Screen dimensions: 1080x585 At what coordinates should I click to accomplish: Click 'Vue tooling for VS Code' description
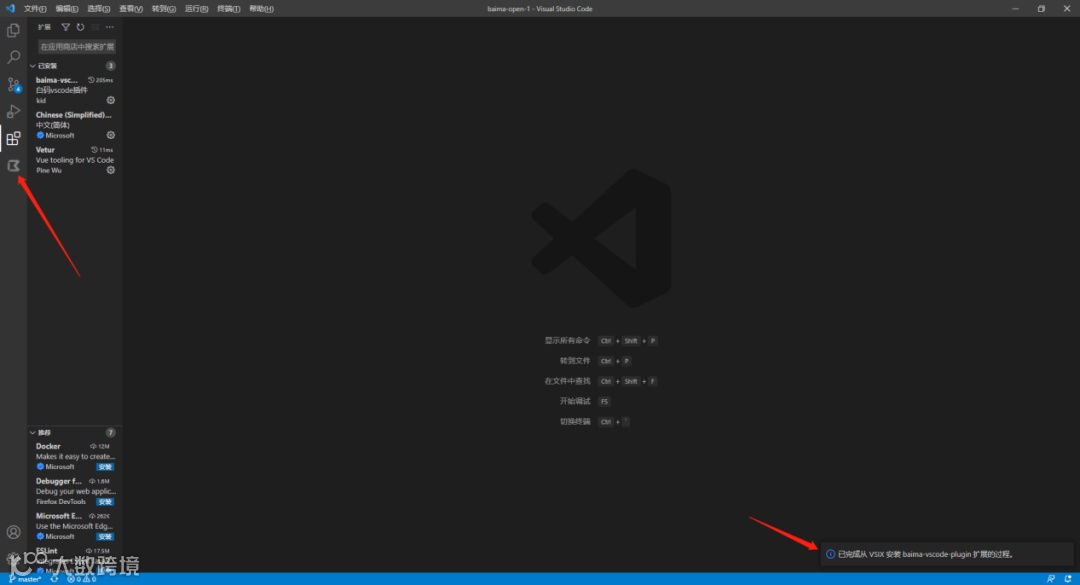pyautogui.click(x=75, y=160)
